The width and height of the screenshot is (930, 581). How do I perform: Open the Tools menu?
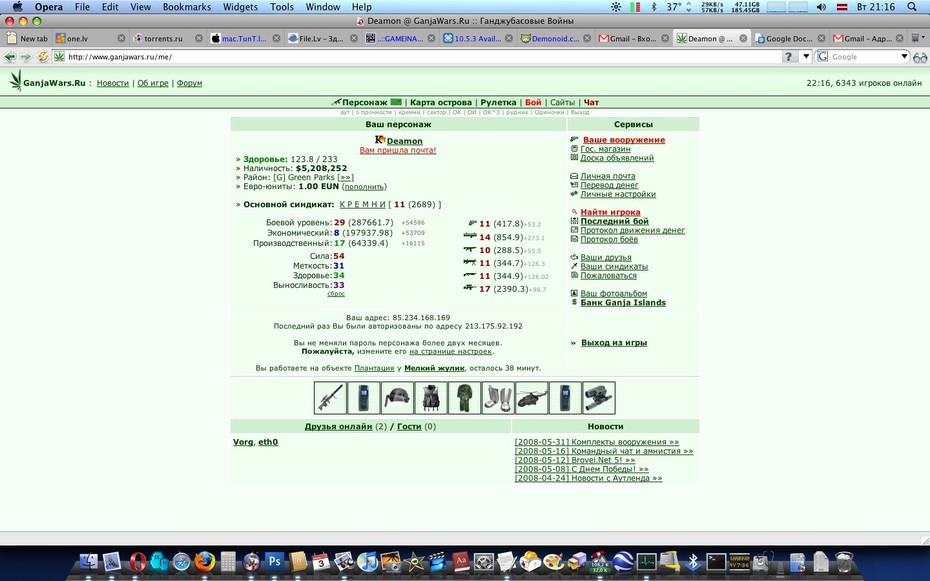(x=282, y=7)
